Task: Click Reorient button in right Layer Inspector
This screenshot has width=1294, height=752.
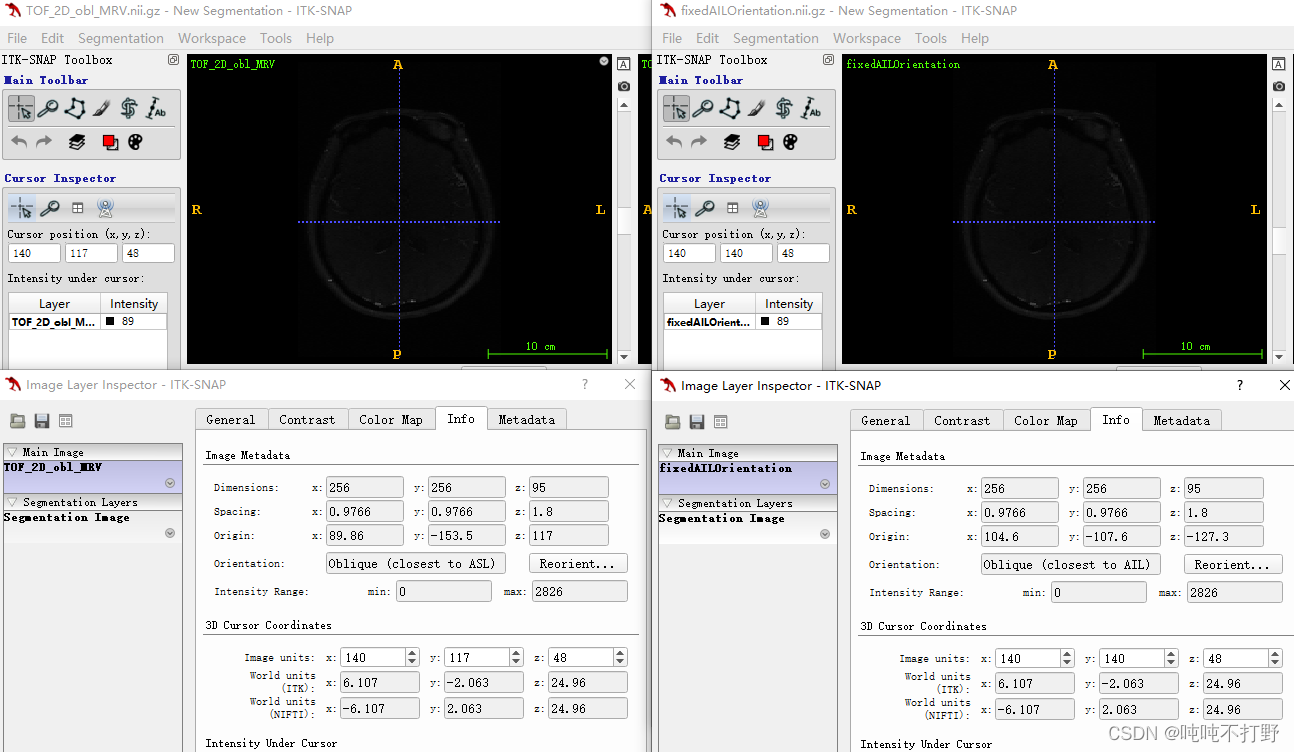Action: (1233, 564)
